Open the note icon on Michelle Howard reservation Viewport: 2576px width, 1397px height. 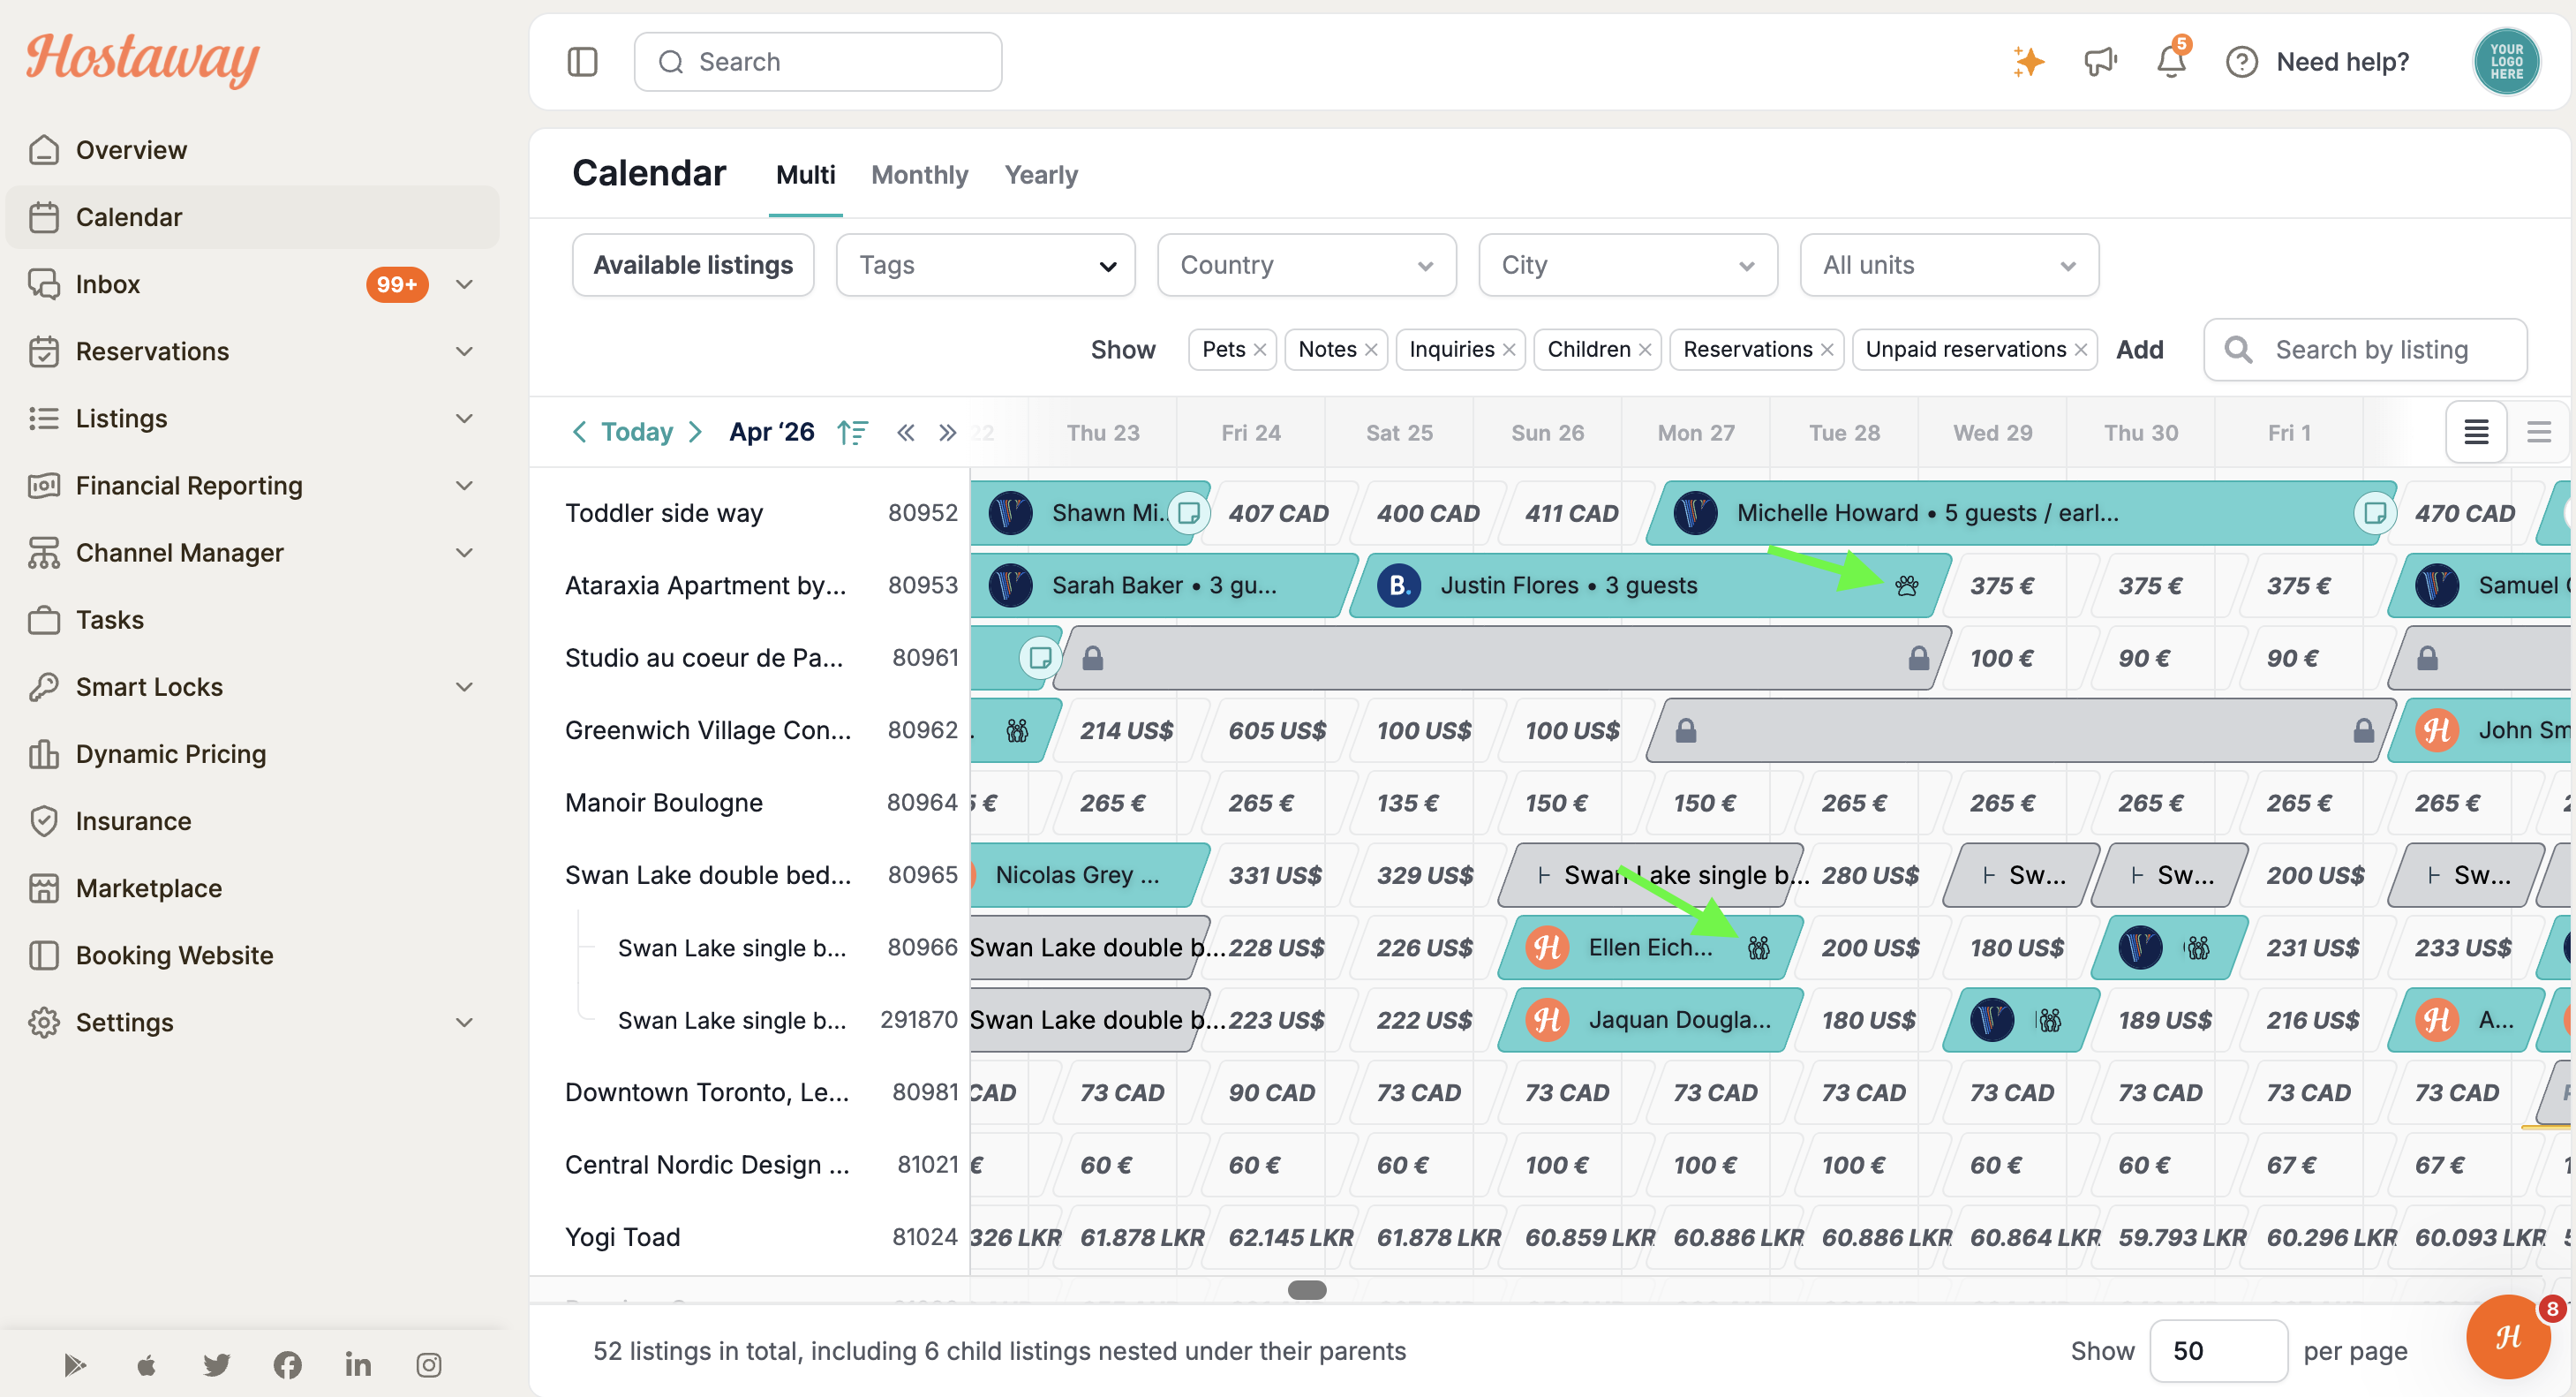click(2374, 513)
